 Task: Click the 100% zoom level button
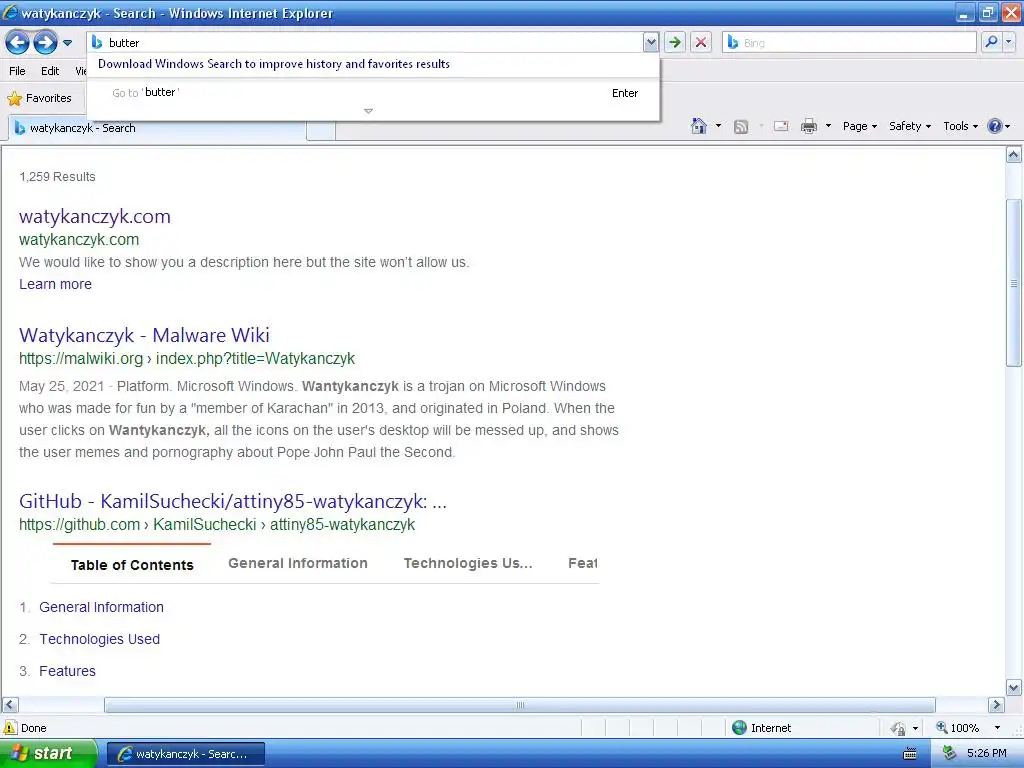pyautogui.click(x=957, y=728)
